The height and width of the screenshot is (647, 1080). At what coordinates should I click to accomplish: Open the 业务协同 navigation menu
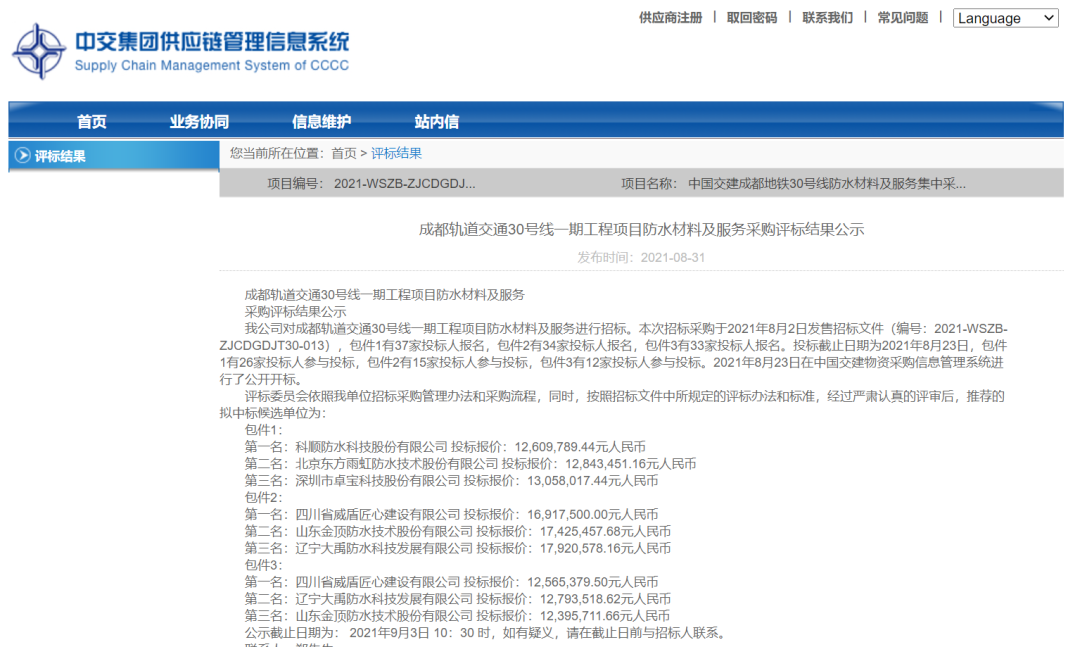point(199,122)
